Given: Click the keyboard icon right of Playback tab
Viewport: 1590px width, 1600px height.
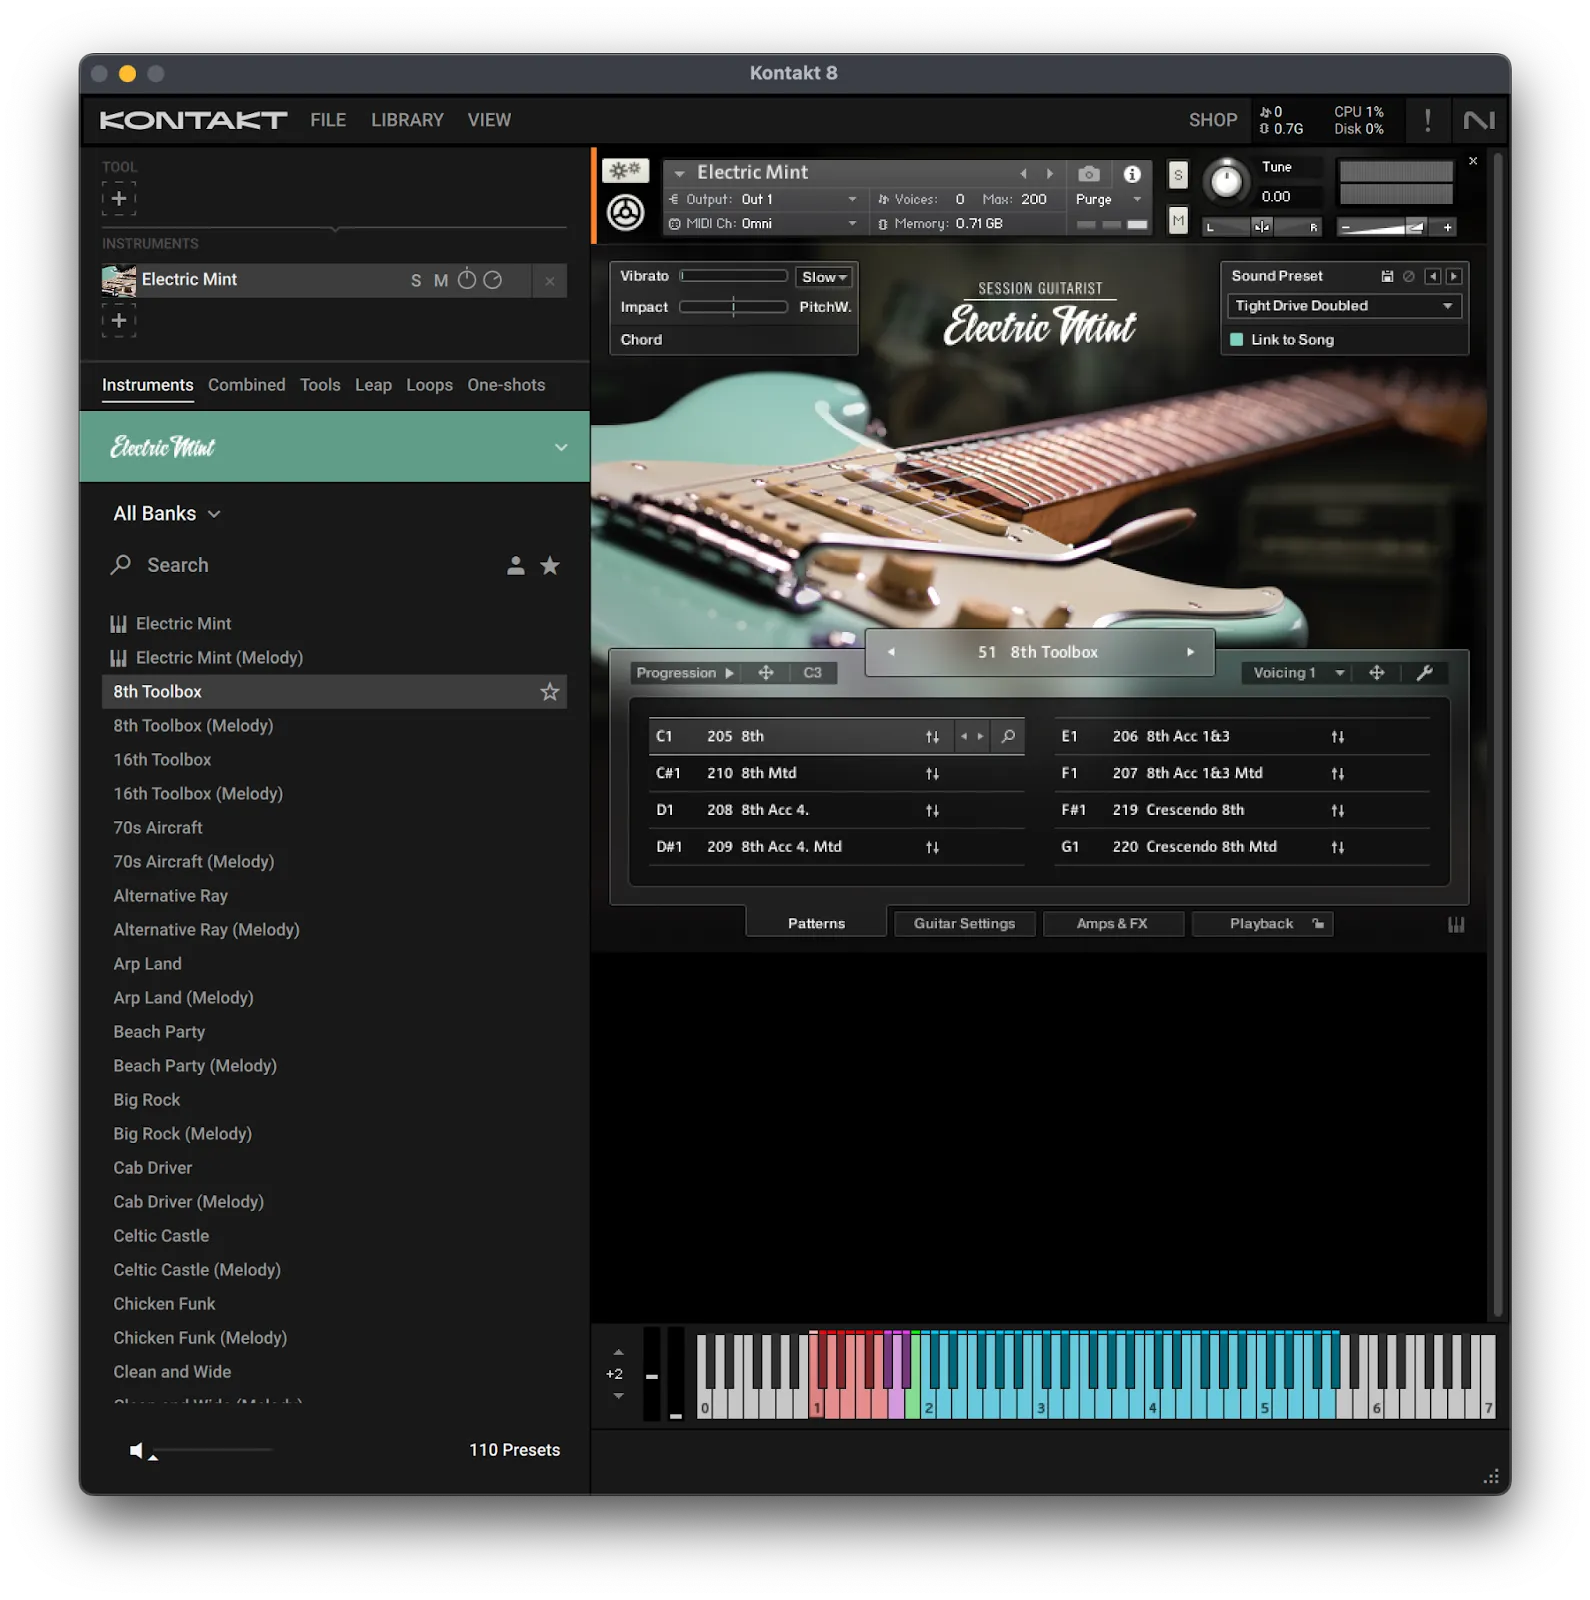Looking at the screenshot, I should click(1456, 925).
